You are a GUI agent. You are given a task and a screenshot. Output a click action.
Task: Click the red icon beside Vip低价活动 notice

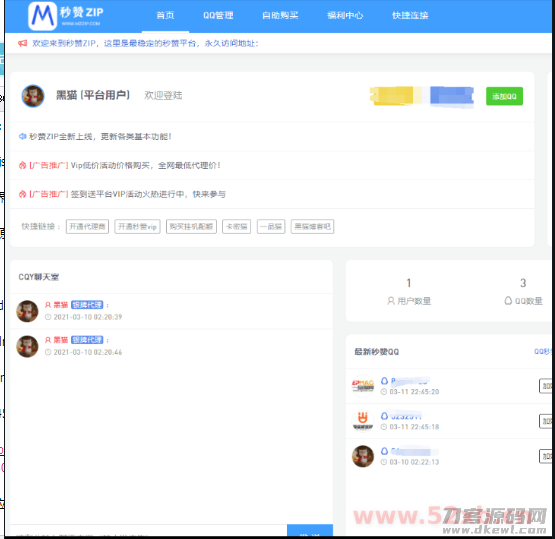pyautogui.click(x=23, y=165)
